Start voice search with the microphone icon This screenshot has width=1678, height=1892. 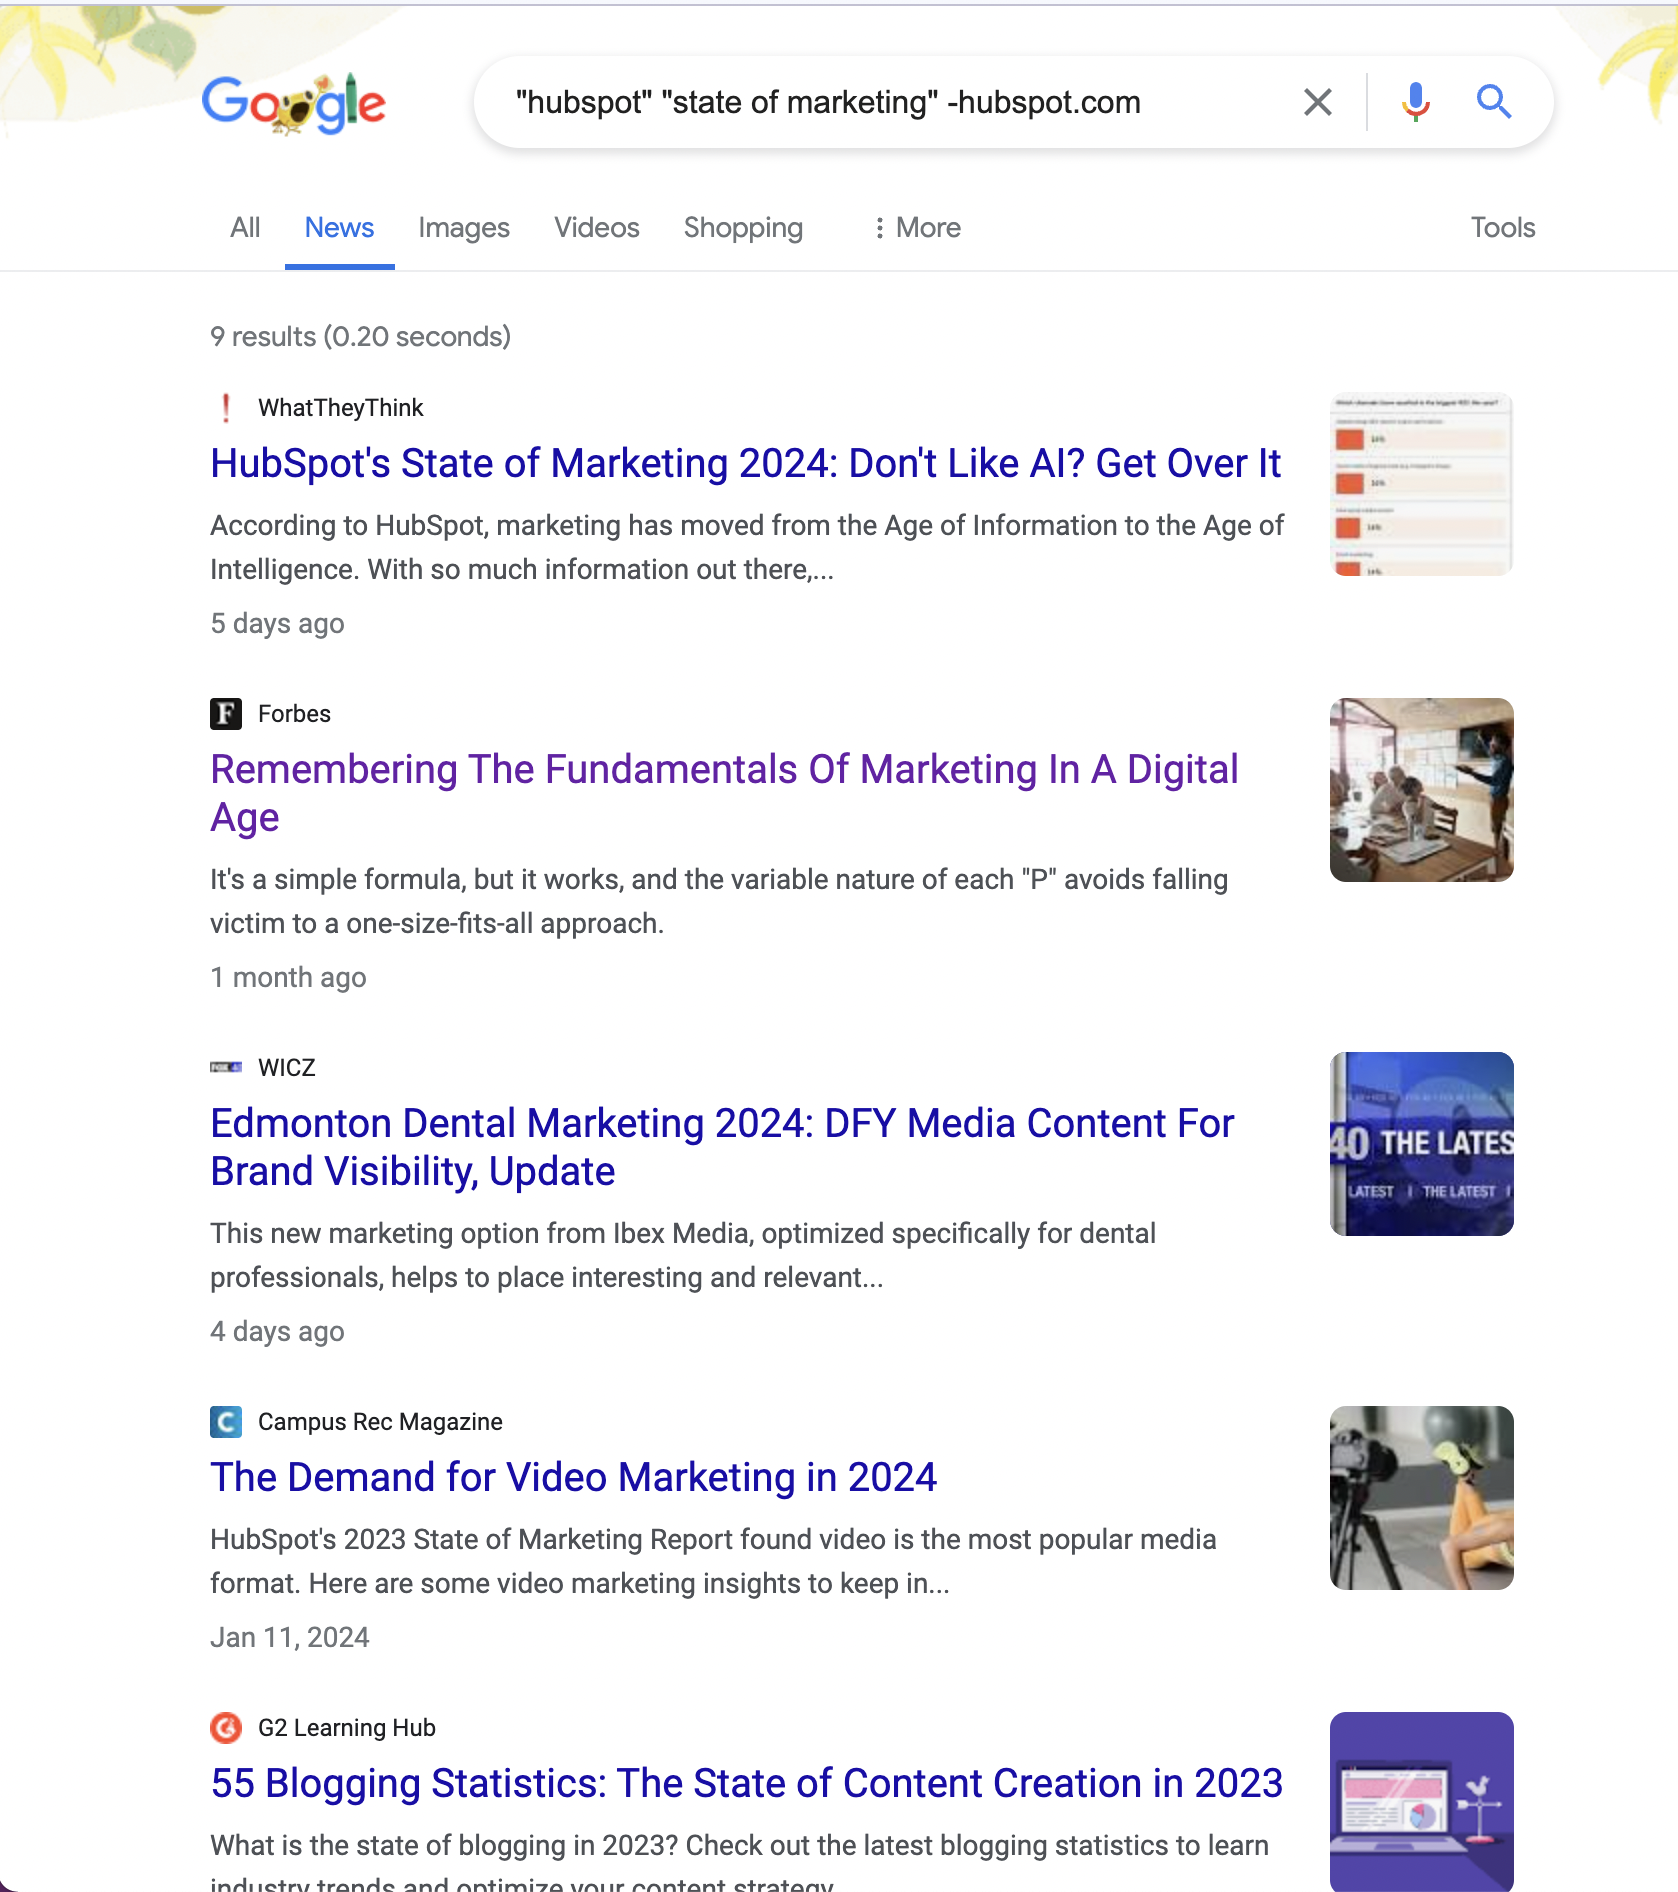1415,102
